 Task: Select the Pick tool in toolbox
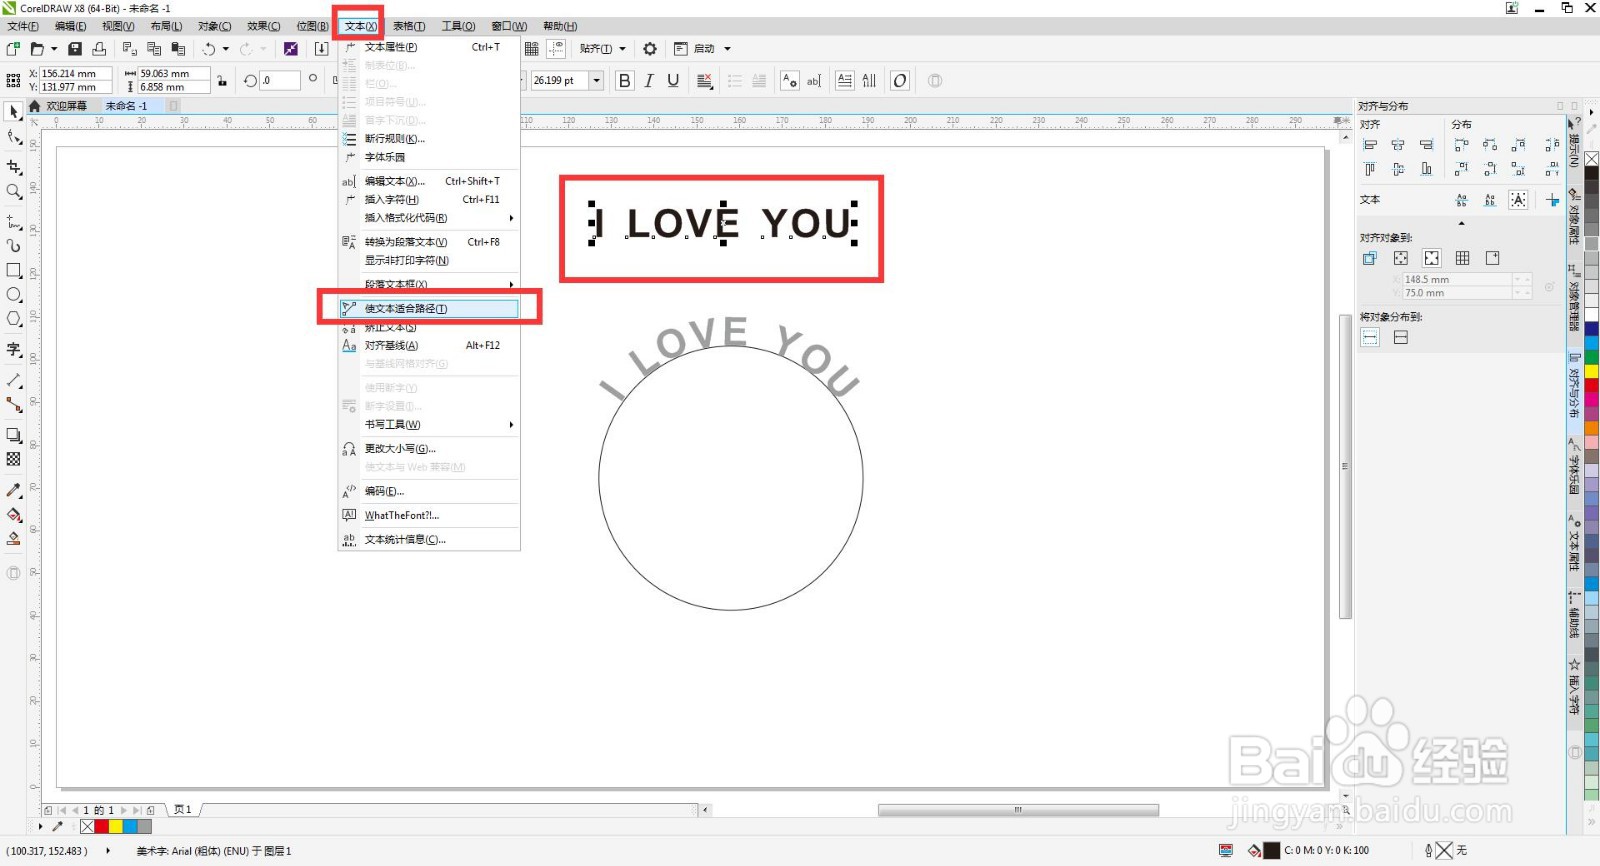tap(14, 111)
